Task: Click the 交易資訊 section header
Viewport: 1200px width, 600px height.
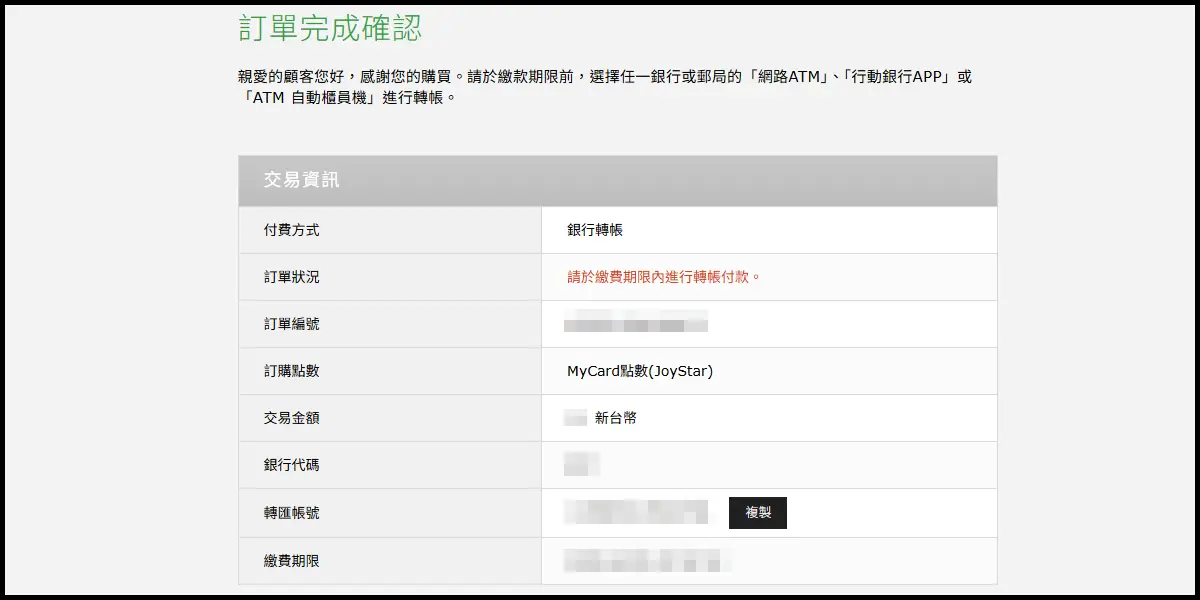Action: click(x=301, y=180)
